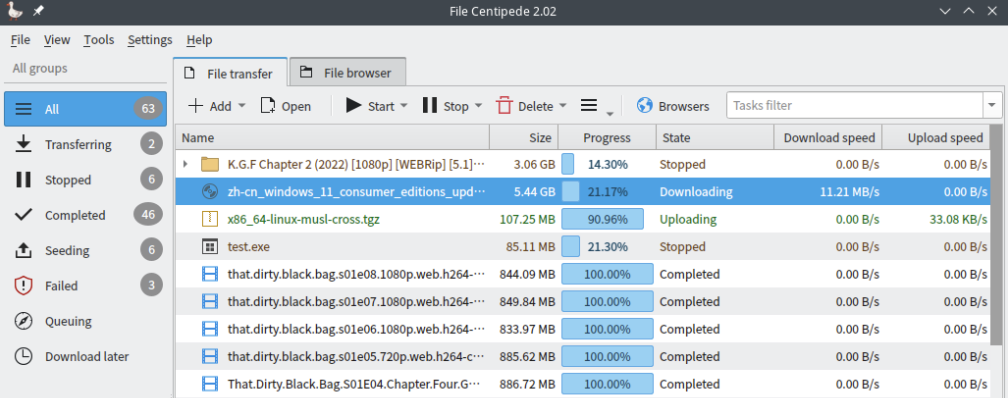Click the Browsers globe button
The height and width of the screenshot is (398, 1008).
tap(673, 105)
